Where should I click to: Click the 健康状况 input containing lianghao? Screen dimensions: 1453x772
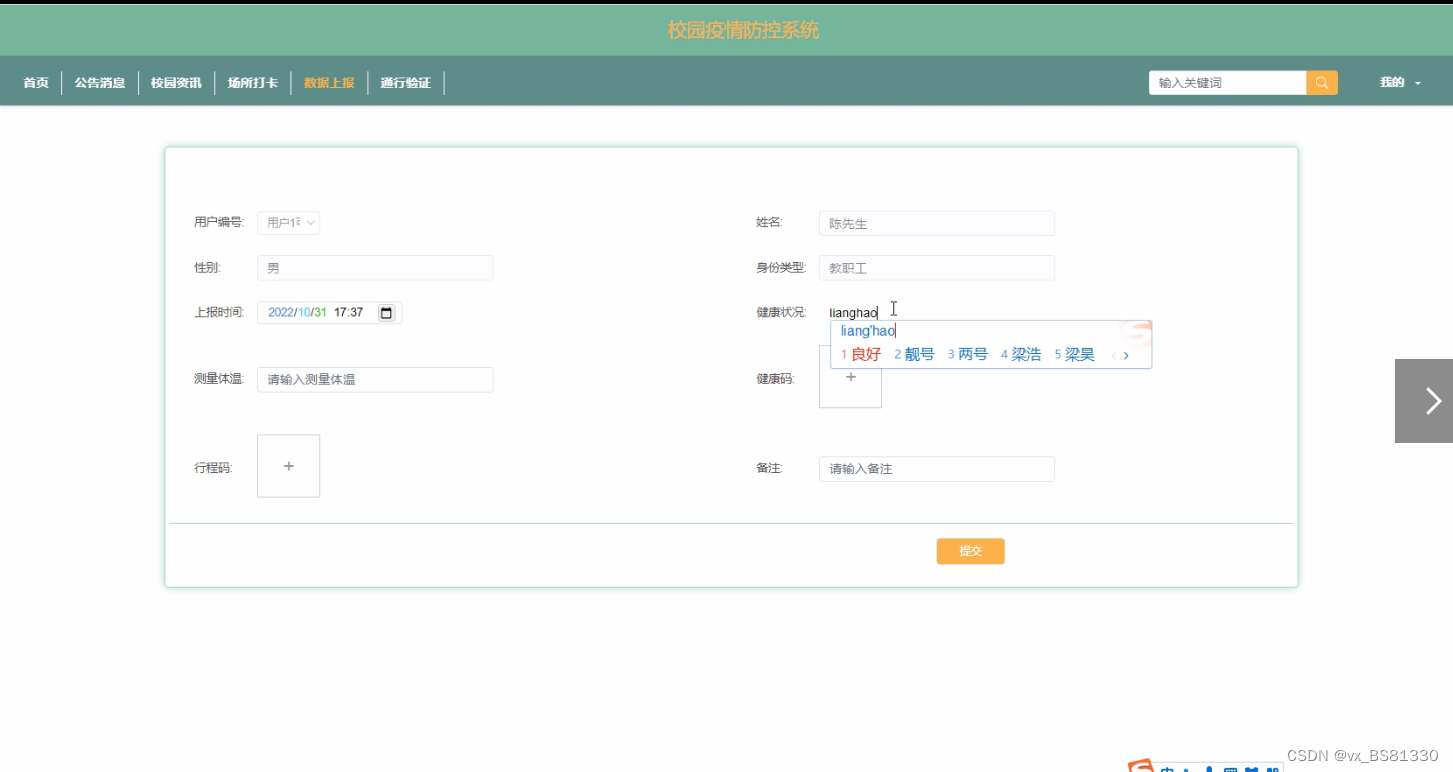tap(937, 313)
